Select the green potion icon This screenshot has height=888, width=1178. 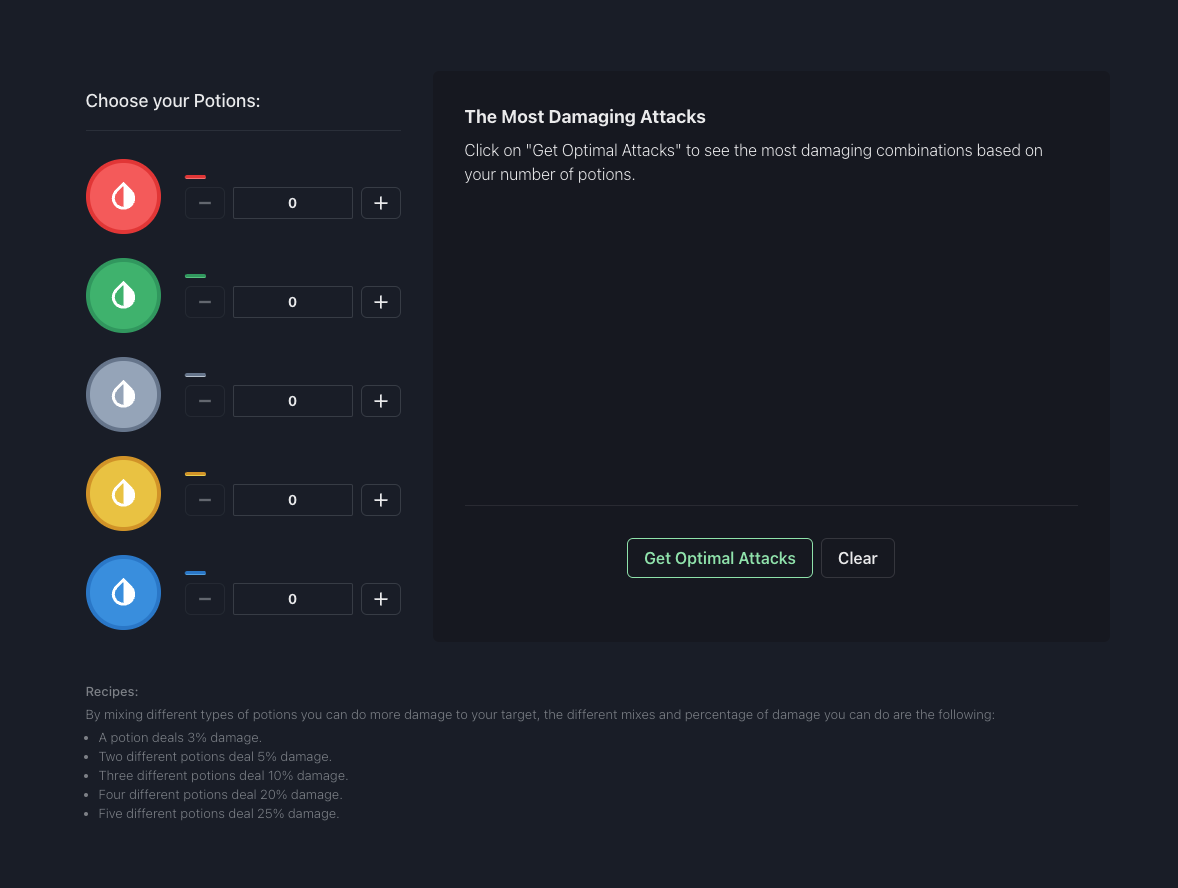pyautogui.click(x=123, y=295)
